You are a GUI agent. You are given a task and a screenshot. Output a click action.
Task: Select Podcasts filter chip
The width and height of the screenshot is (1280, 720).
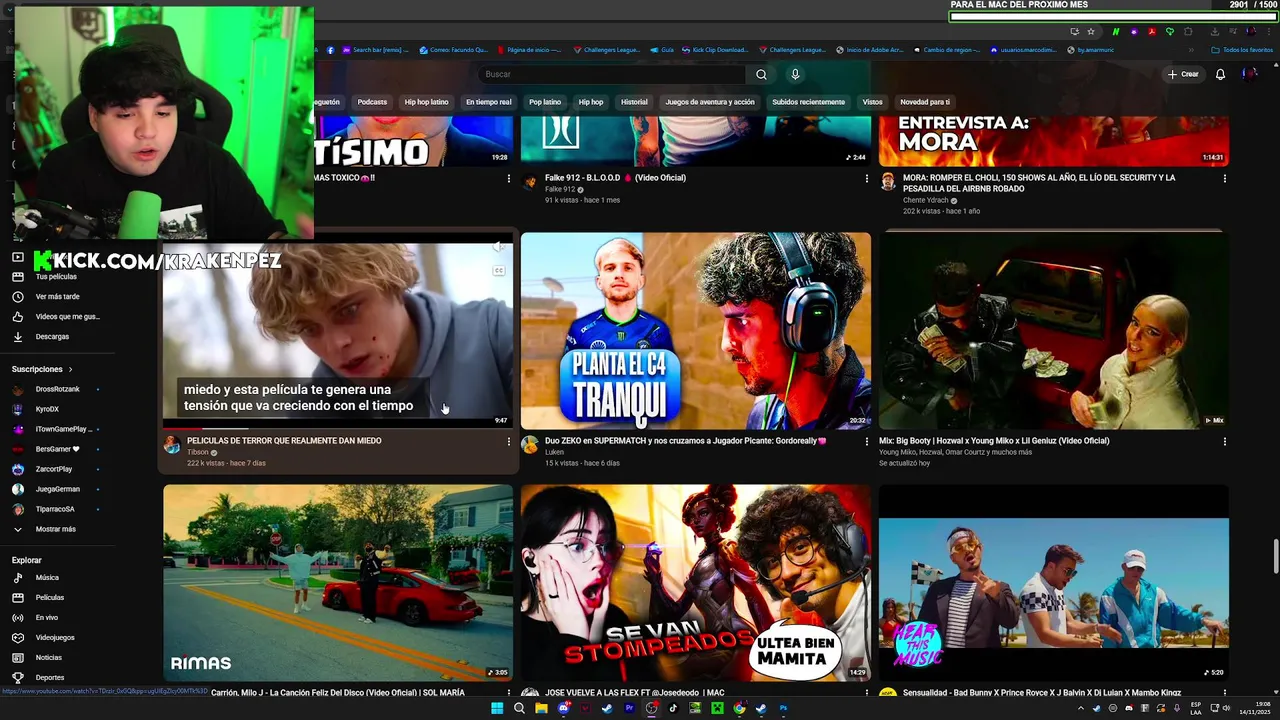[x=372, y=102]
